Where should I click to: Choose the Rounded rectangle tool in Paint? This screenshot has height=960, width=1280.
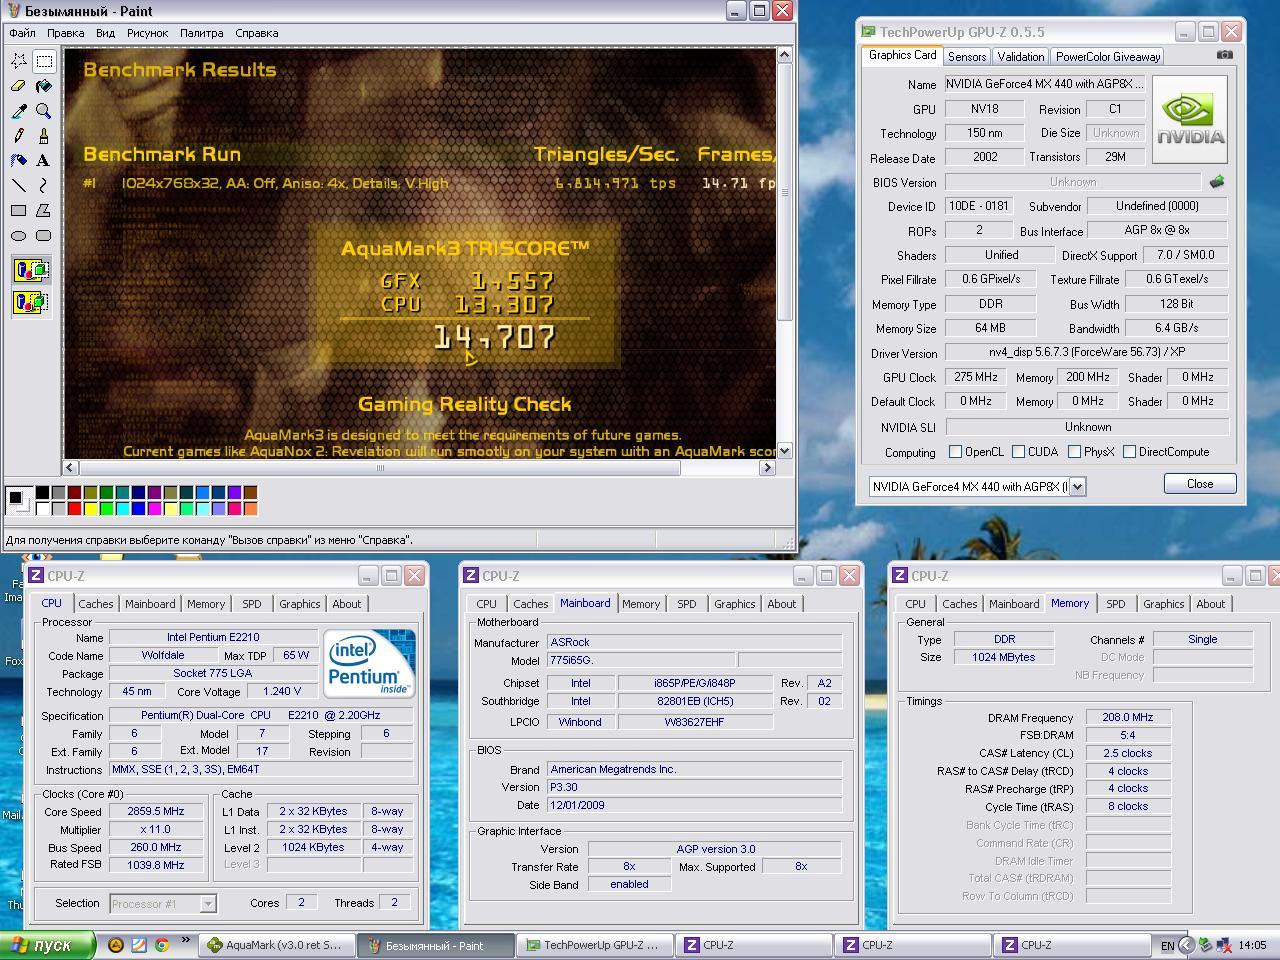pyautogui.click(x=43, y=235)
